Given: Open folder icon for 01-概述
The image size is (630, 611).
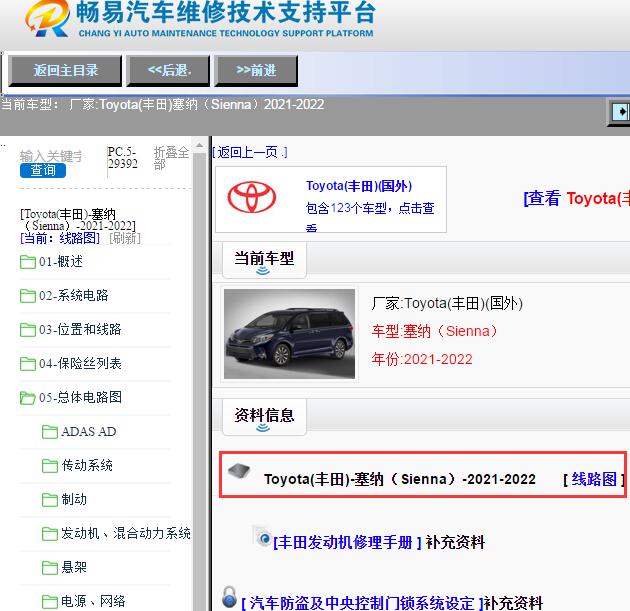Looking at the screenshot, I should pyautogui.click(x=28, y=262).
